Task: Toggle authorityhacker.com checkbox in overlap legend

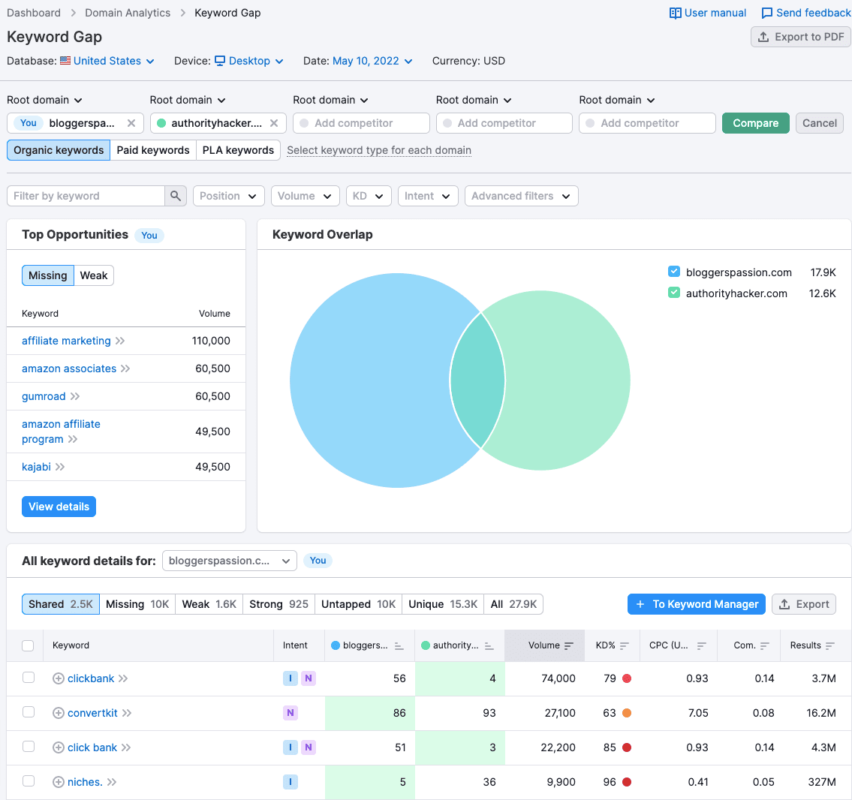Action: (674, 293)
